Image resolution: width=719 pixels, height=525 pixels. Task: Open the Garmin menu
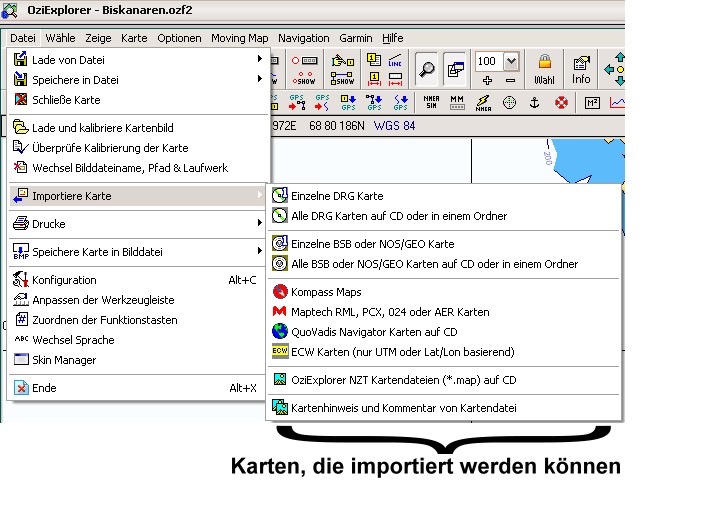[356, 38]
